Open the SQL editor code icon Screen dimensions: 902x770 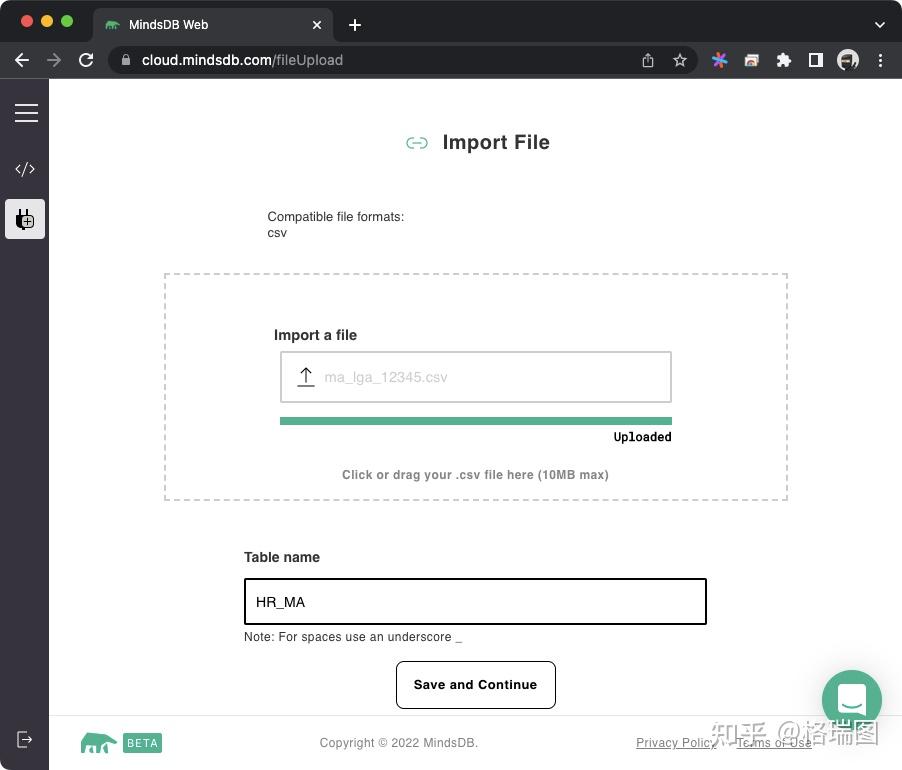tap(25, 169)
